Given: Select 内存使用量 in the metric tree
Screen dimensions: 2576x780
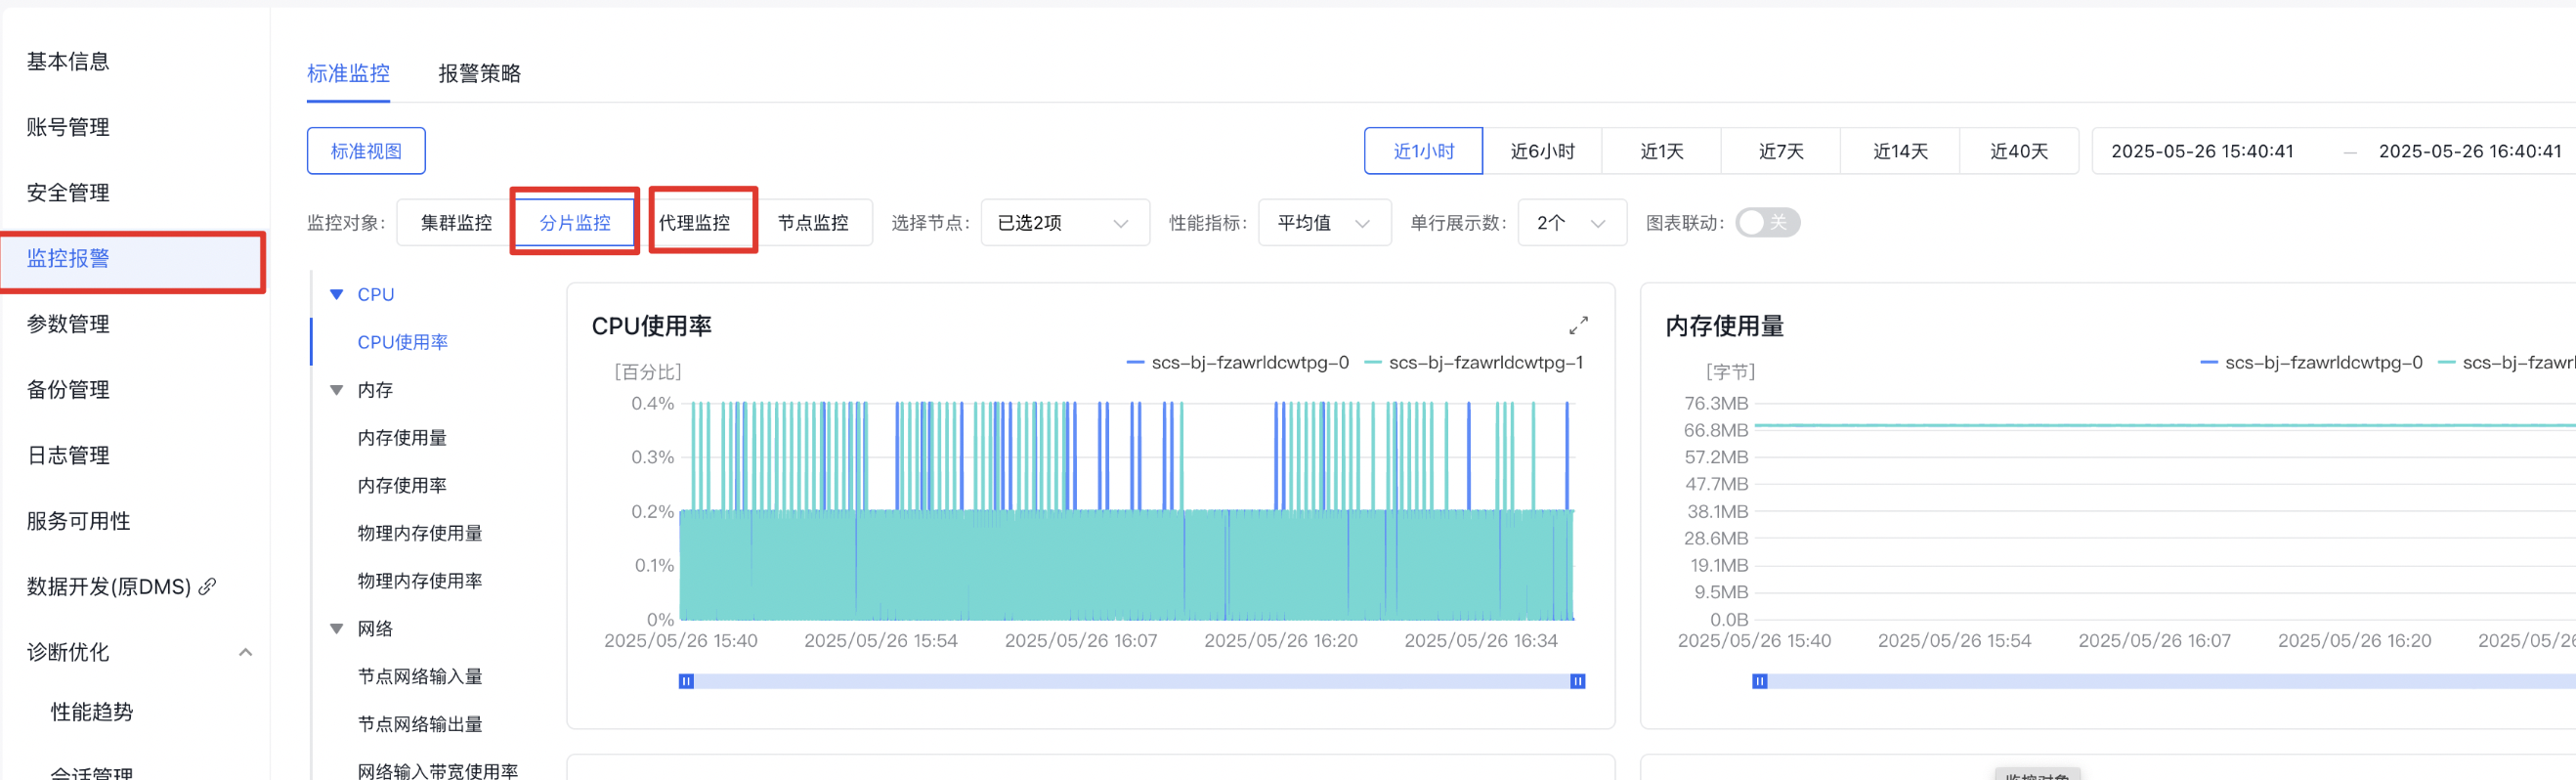Looking at the screenshot, I should [402, 438].
